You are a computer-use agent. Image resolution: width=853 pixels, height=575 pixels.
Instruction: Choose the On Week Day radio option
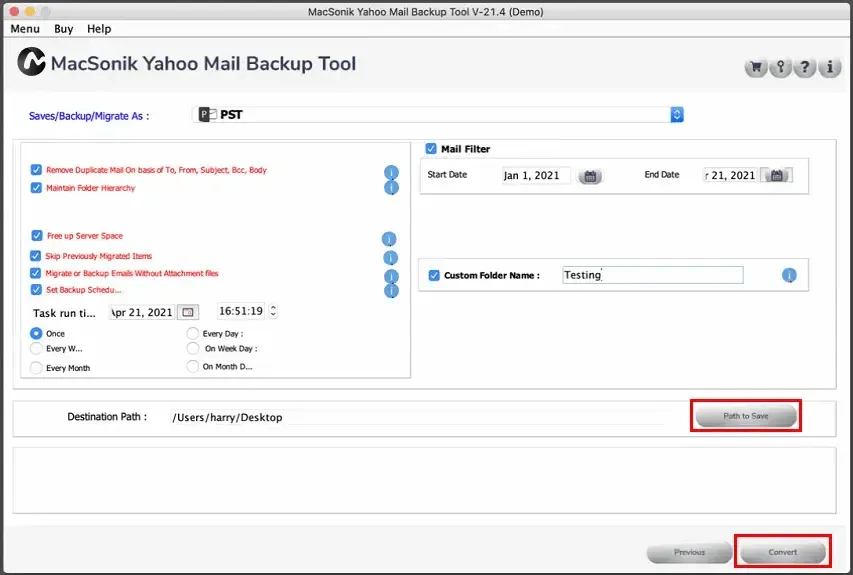pyautogui.click(x=193, y=348)
